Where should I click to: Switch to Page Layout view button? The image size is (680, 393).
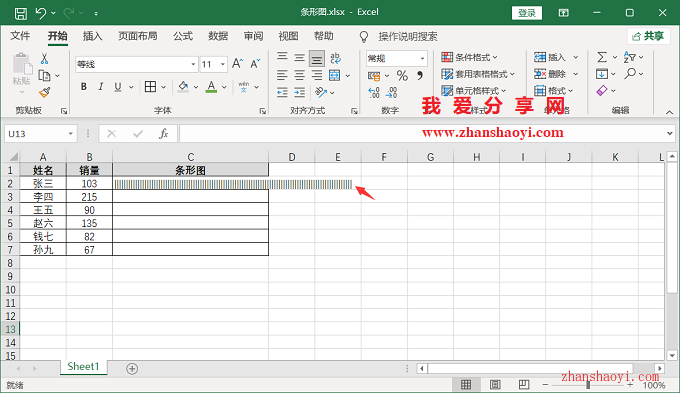[495, 384]
